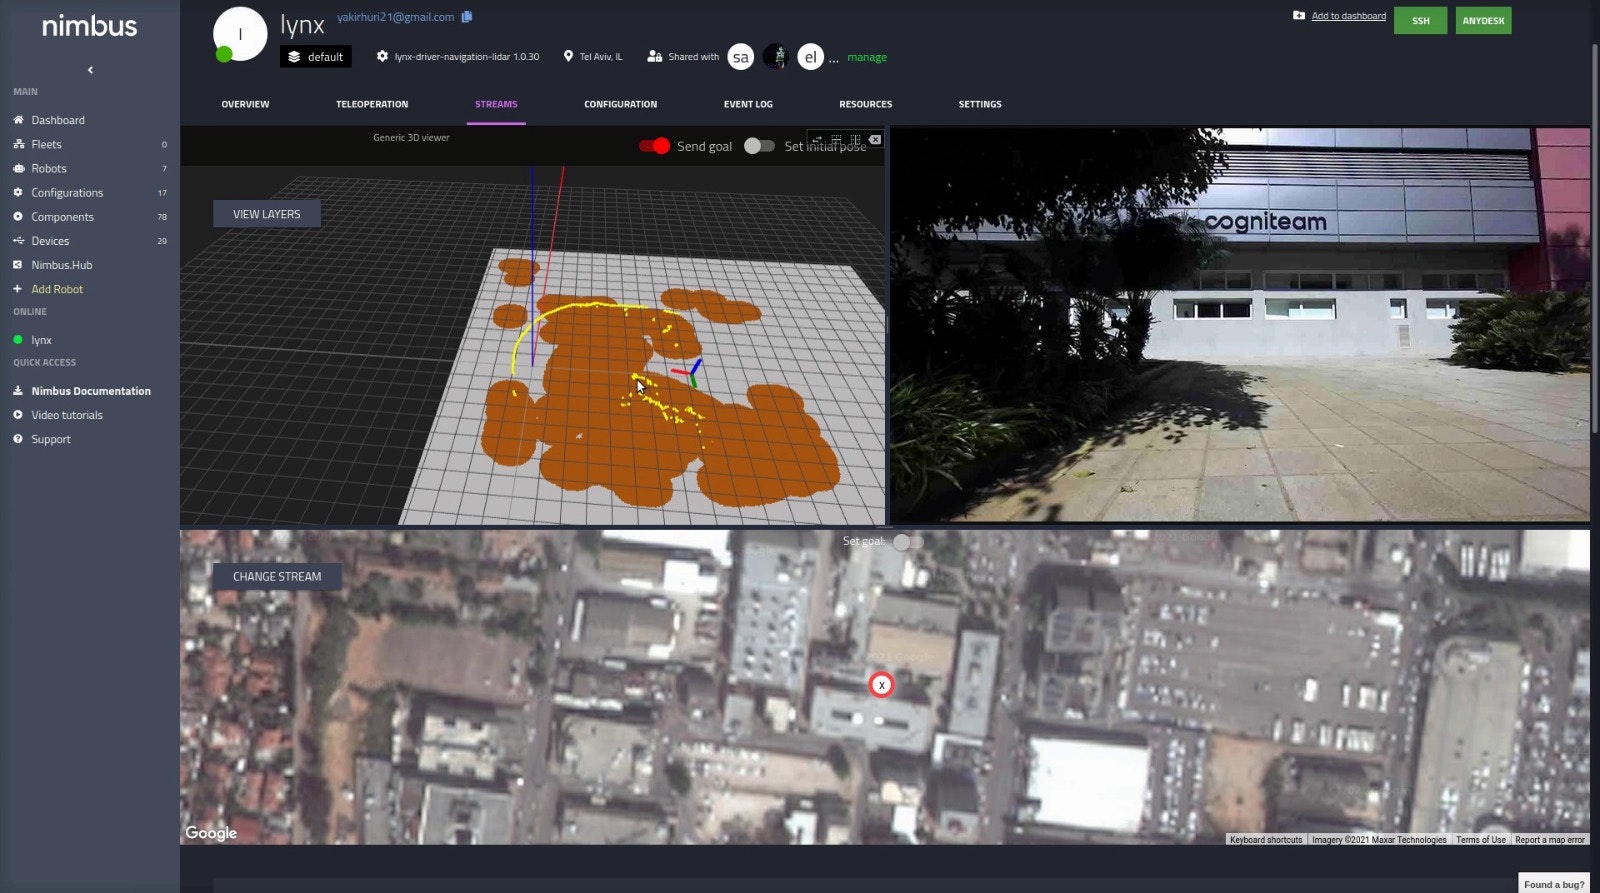Collapse the sidebar with the chevron arrow
The height and width of the screenshot is (893, 1600).
pyautogui.click(x=90, y=70)
